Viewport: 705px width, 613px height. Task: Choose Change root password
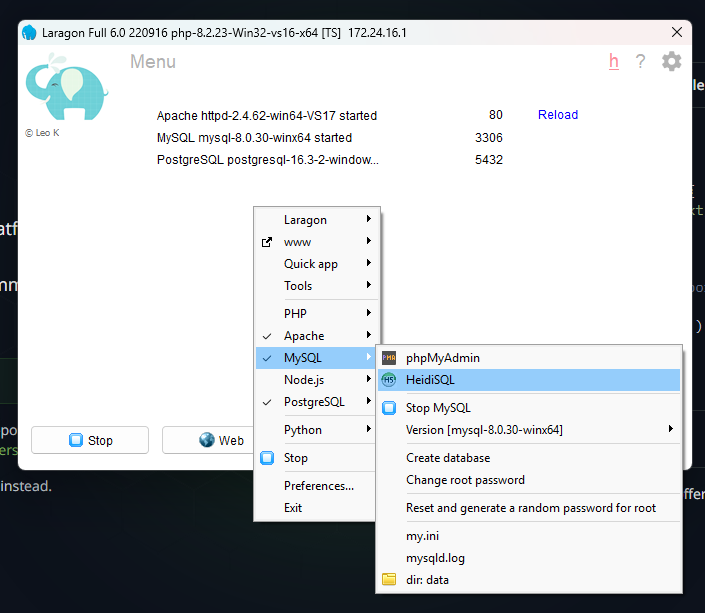tap(529, 480)
